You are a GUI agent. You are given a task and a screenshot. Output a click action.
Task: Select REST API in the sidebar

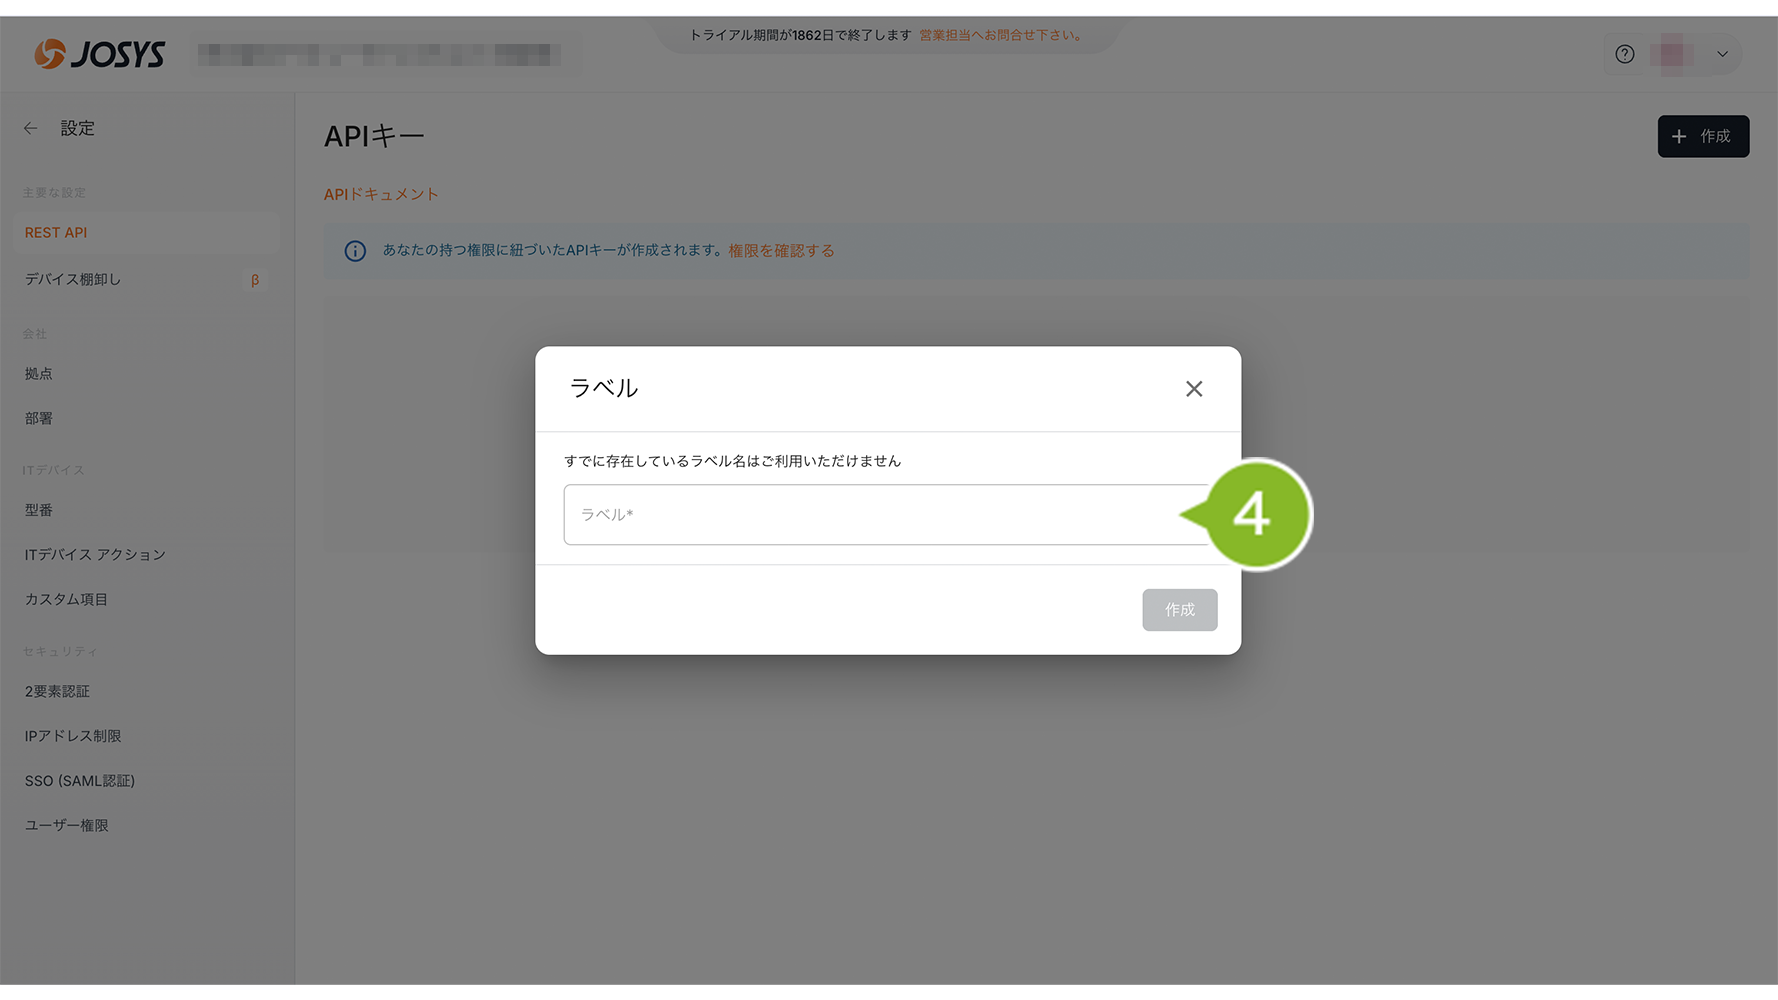point(56,233)
